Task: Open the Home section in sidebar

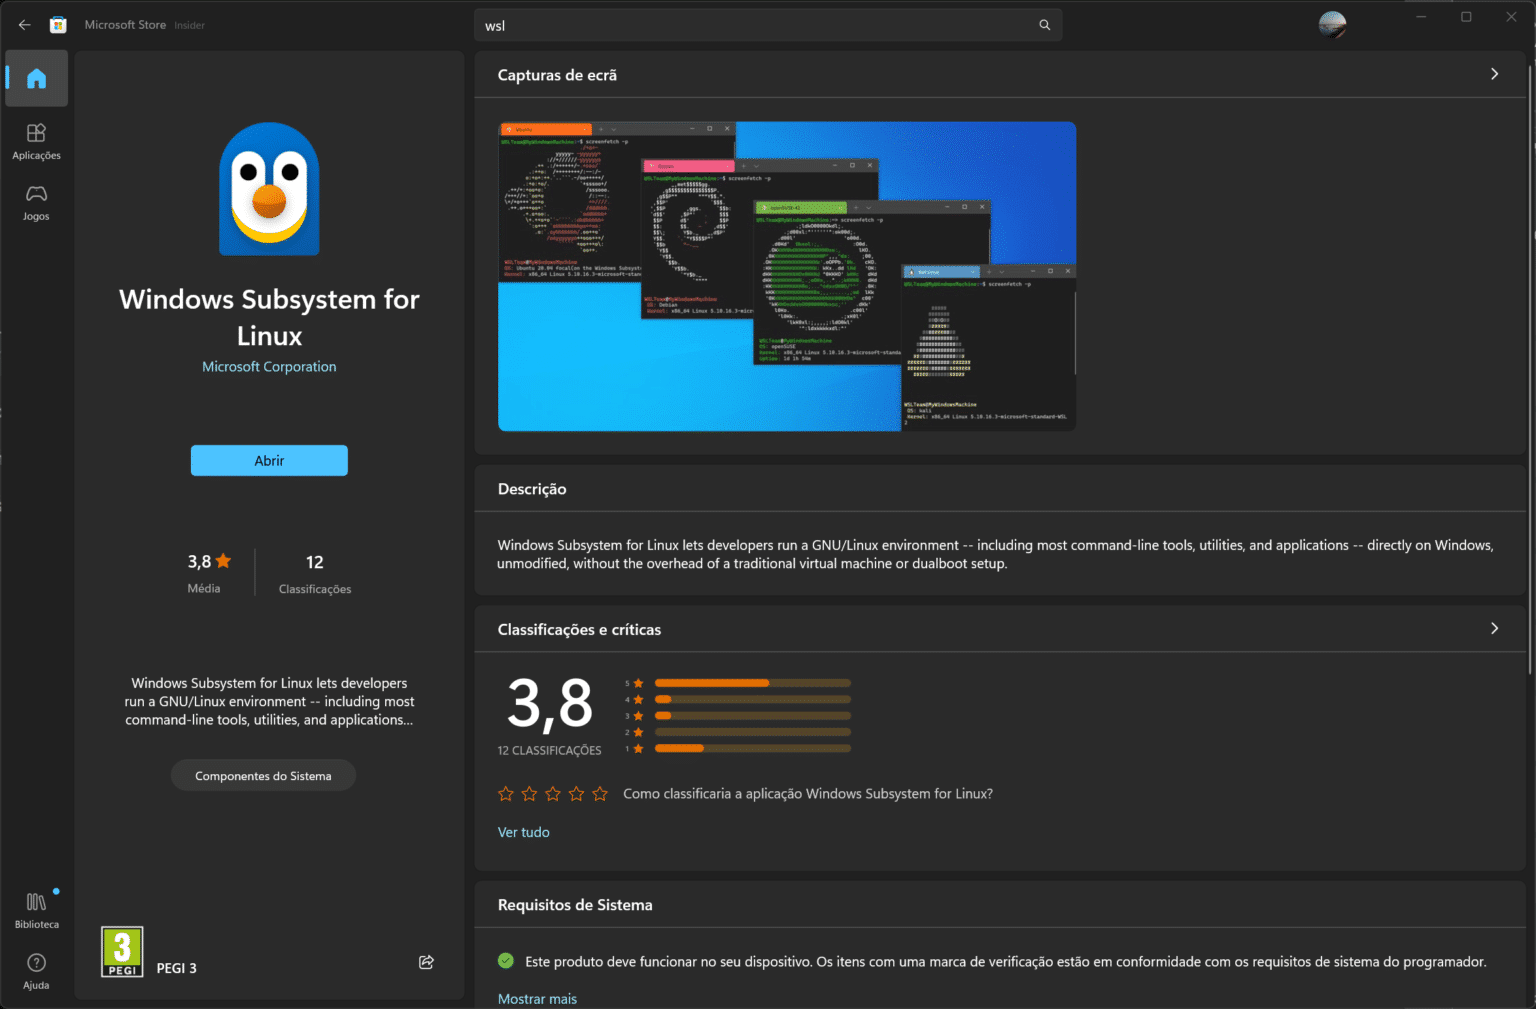Action: pyautogui.click(x=36, y=78)
